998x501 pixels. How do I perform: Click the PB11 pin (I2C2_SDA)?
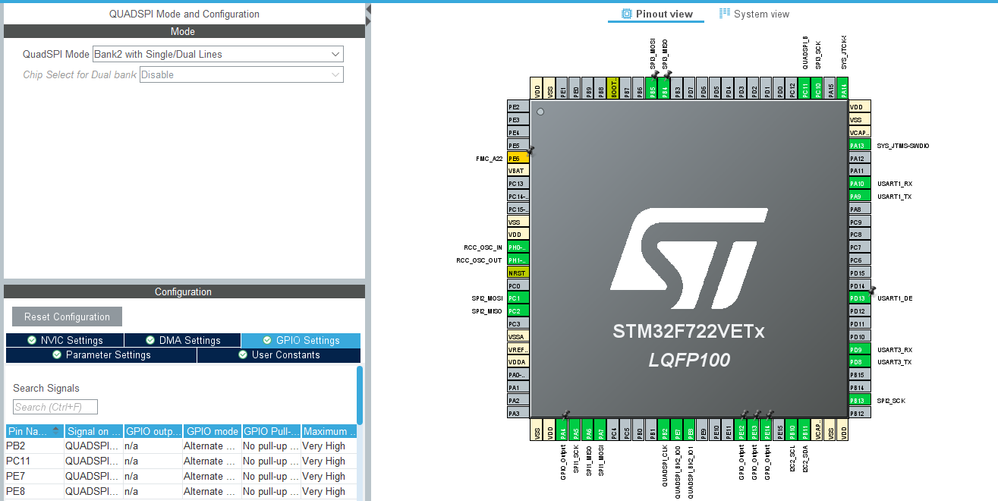(805, 430)
